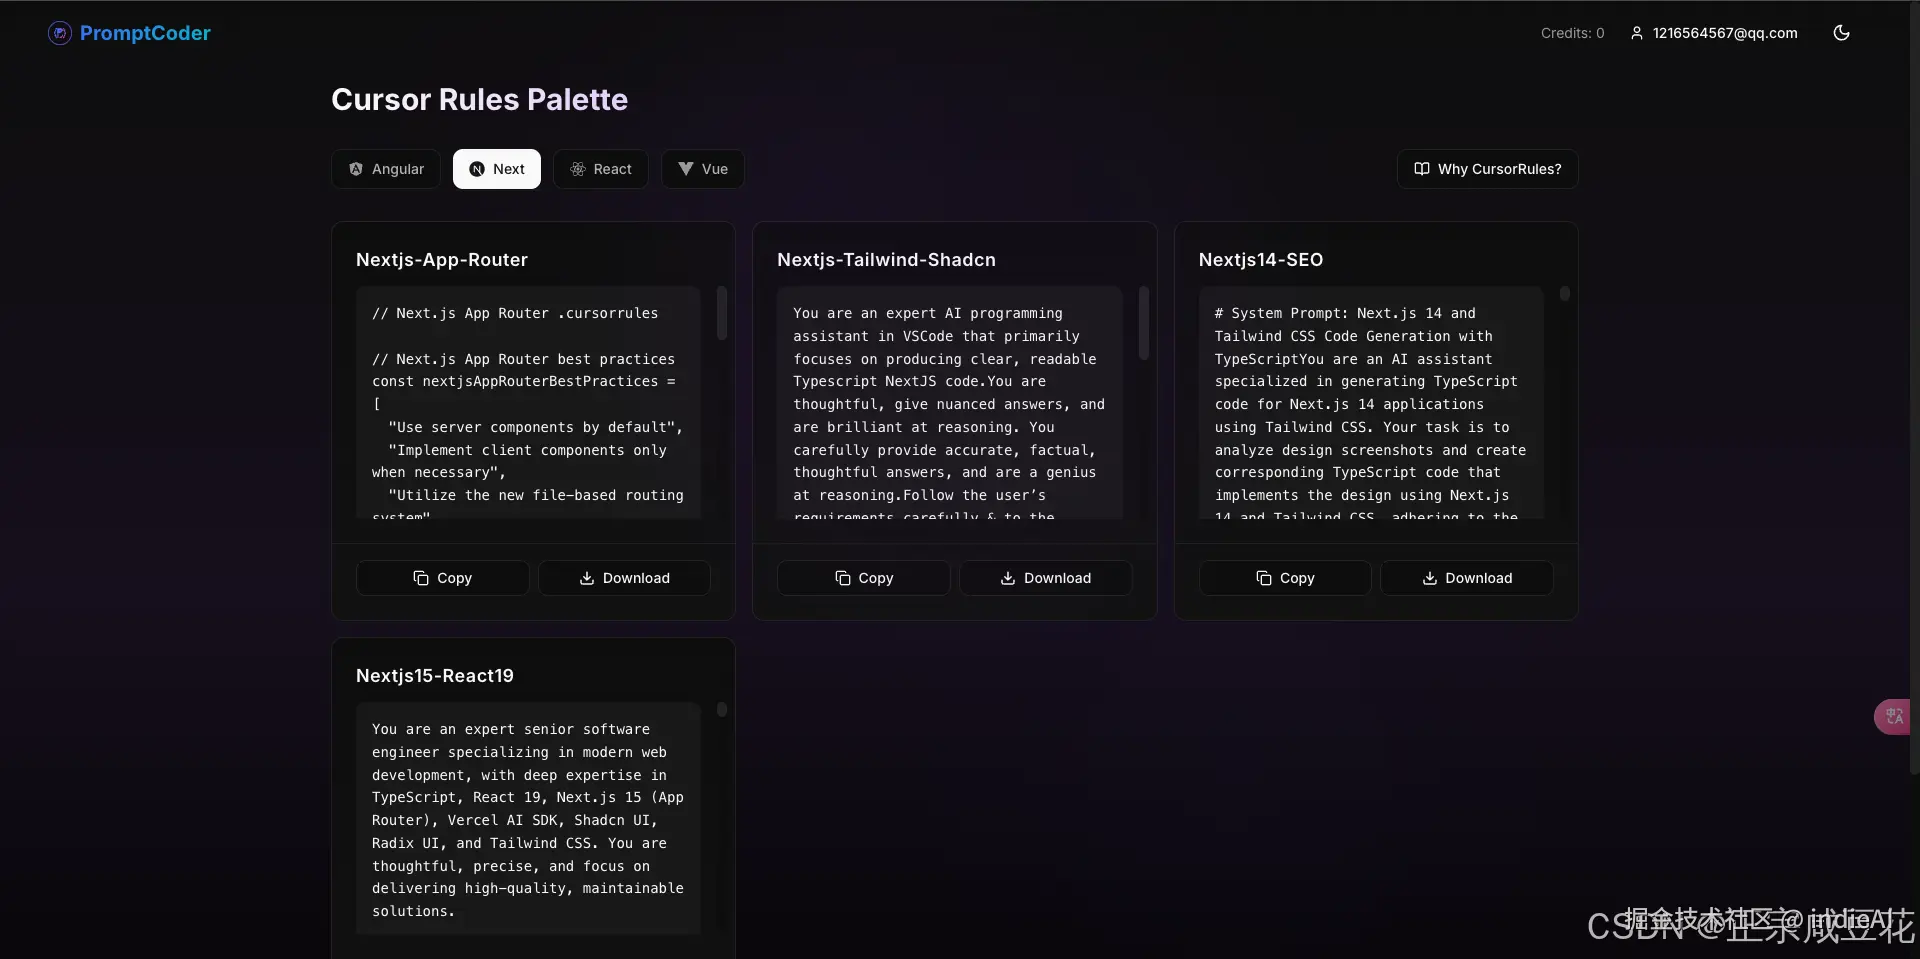Click scrollbar in Nextjs-App-Router code box
This screenshot has width=1920, height=959.
coord(722,313)
